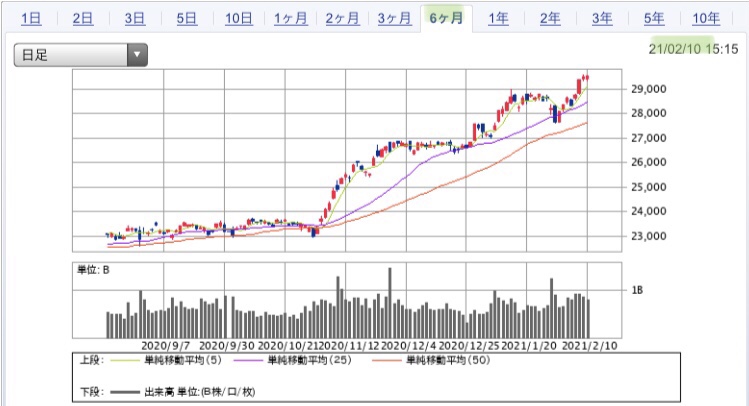
Task: Click the 27,000 price axis label
Action: click(x=648, y=138)
